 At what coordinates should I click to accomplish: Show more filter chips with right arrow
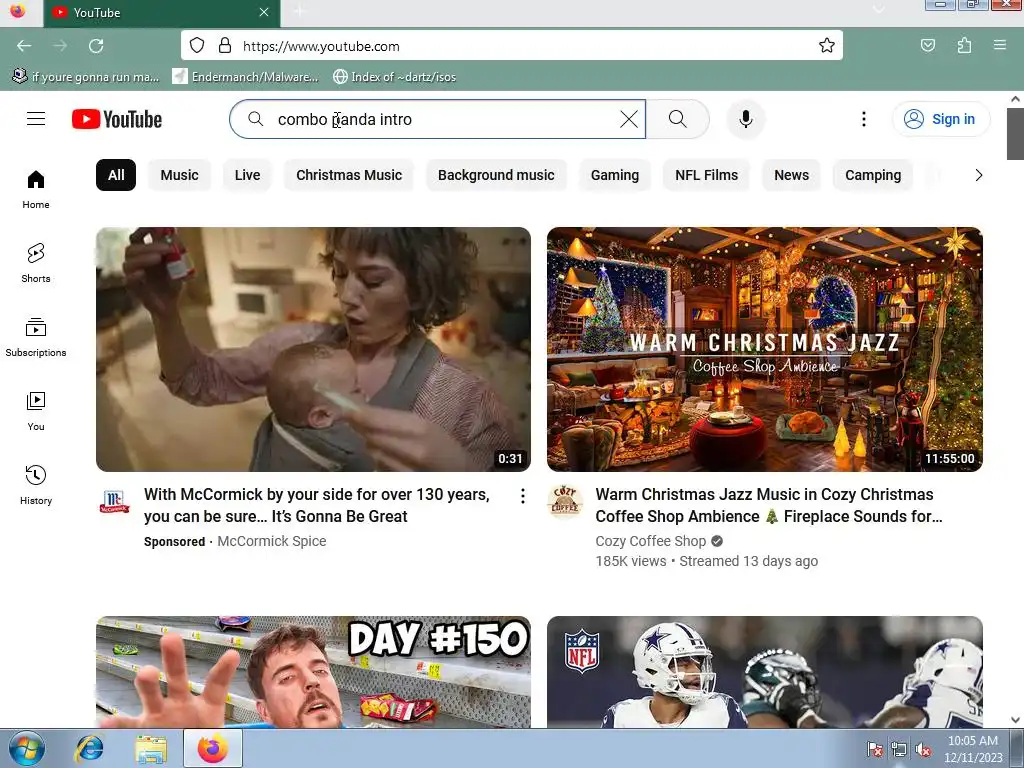point(978,175)
